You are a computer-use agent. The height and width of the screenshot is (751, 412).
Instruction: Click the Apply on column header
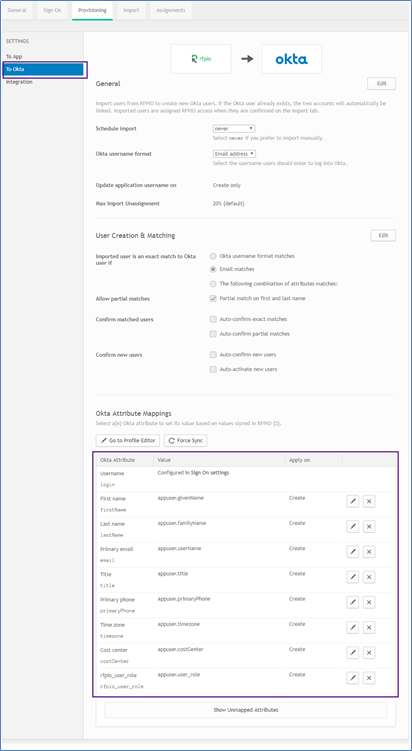298,460
